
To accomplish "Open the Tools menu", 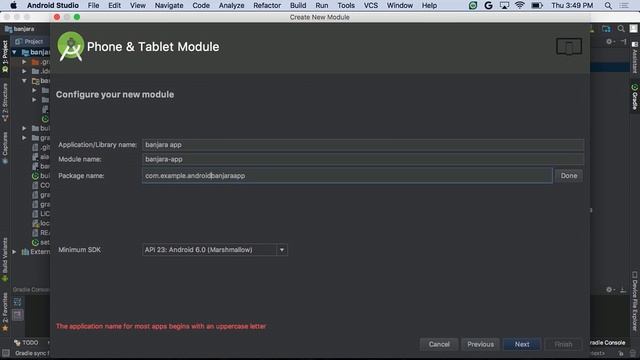I will pyautogui.click(x=346, y=5).
